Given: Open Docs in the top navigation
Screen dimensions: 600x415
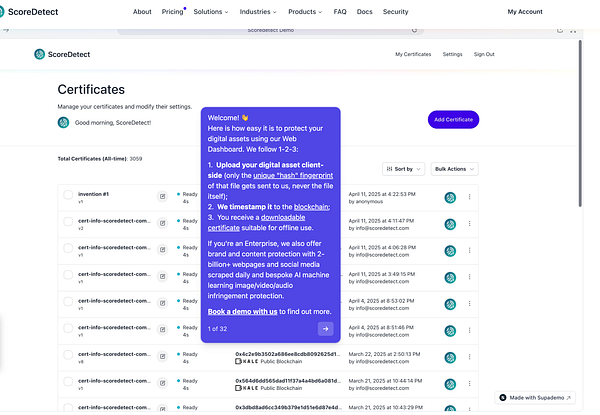Looking at the screenshot, I should click(364, 12).
